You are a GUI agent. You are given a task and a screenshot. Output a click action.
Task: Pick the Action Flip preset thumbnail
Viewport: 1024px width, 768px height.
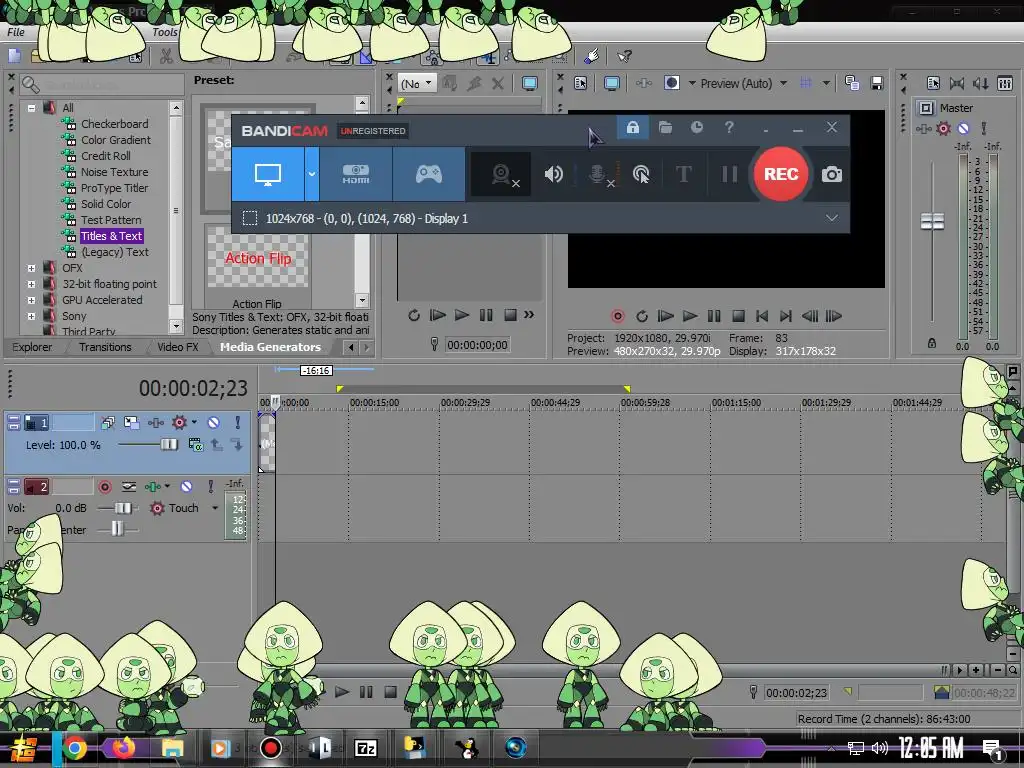[x=257, y=258]
